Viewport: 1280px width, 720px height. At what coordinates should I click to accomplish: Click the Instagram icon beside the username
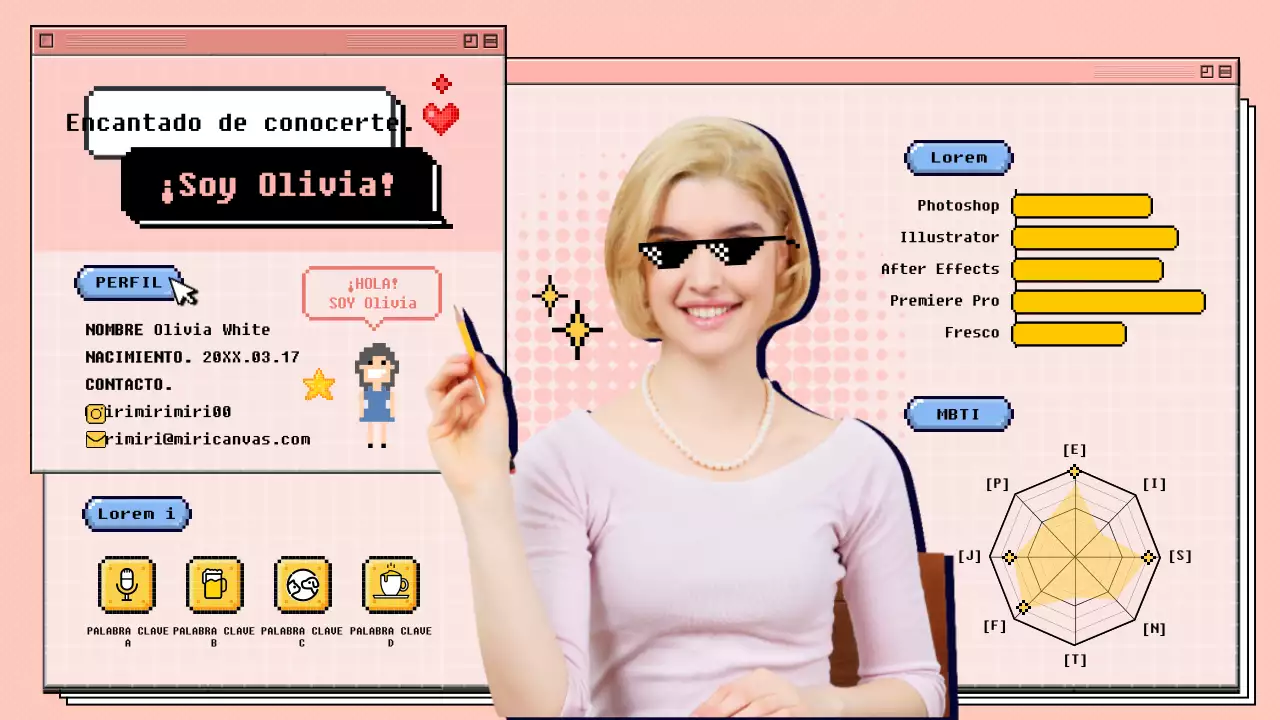[95, 413]
